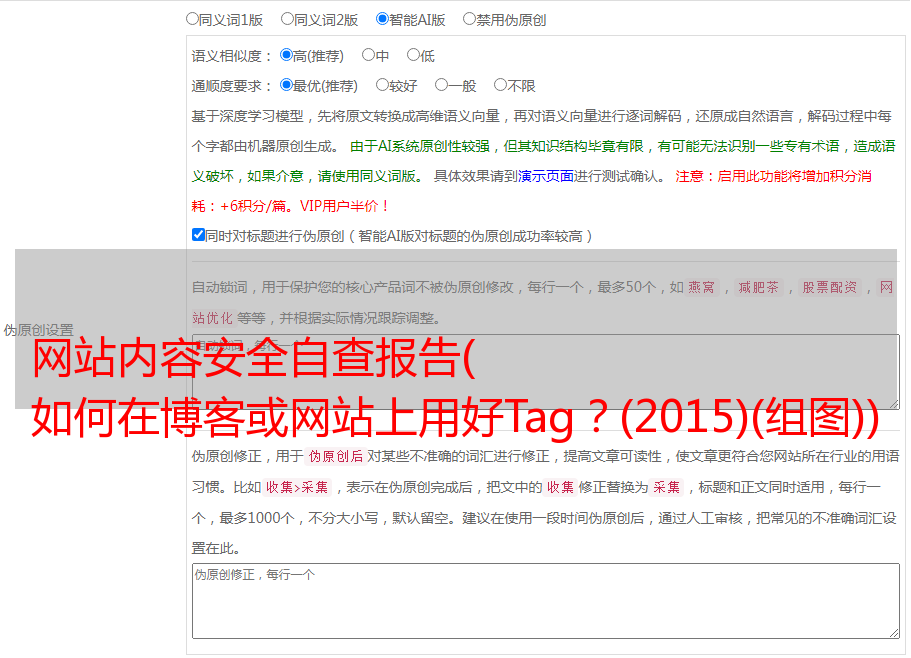The height and width of the screenshot is (658, 911).
Task: Click the 语义相似度 label
Action: coord(231,56)
